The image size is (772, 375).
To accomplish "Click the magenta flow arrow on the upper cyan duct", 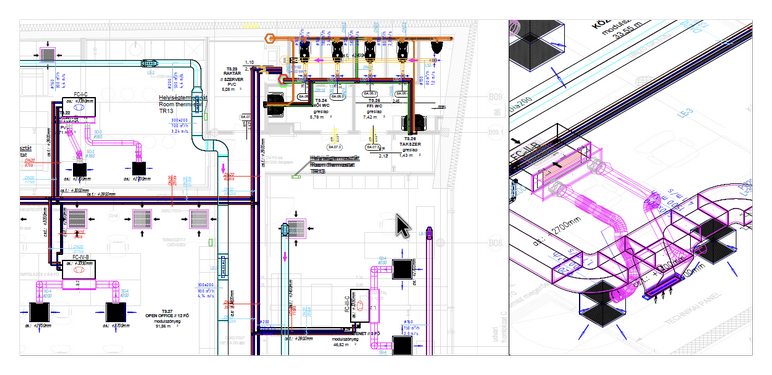I will coord(224,168).
